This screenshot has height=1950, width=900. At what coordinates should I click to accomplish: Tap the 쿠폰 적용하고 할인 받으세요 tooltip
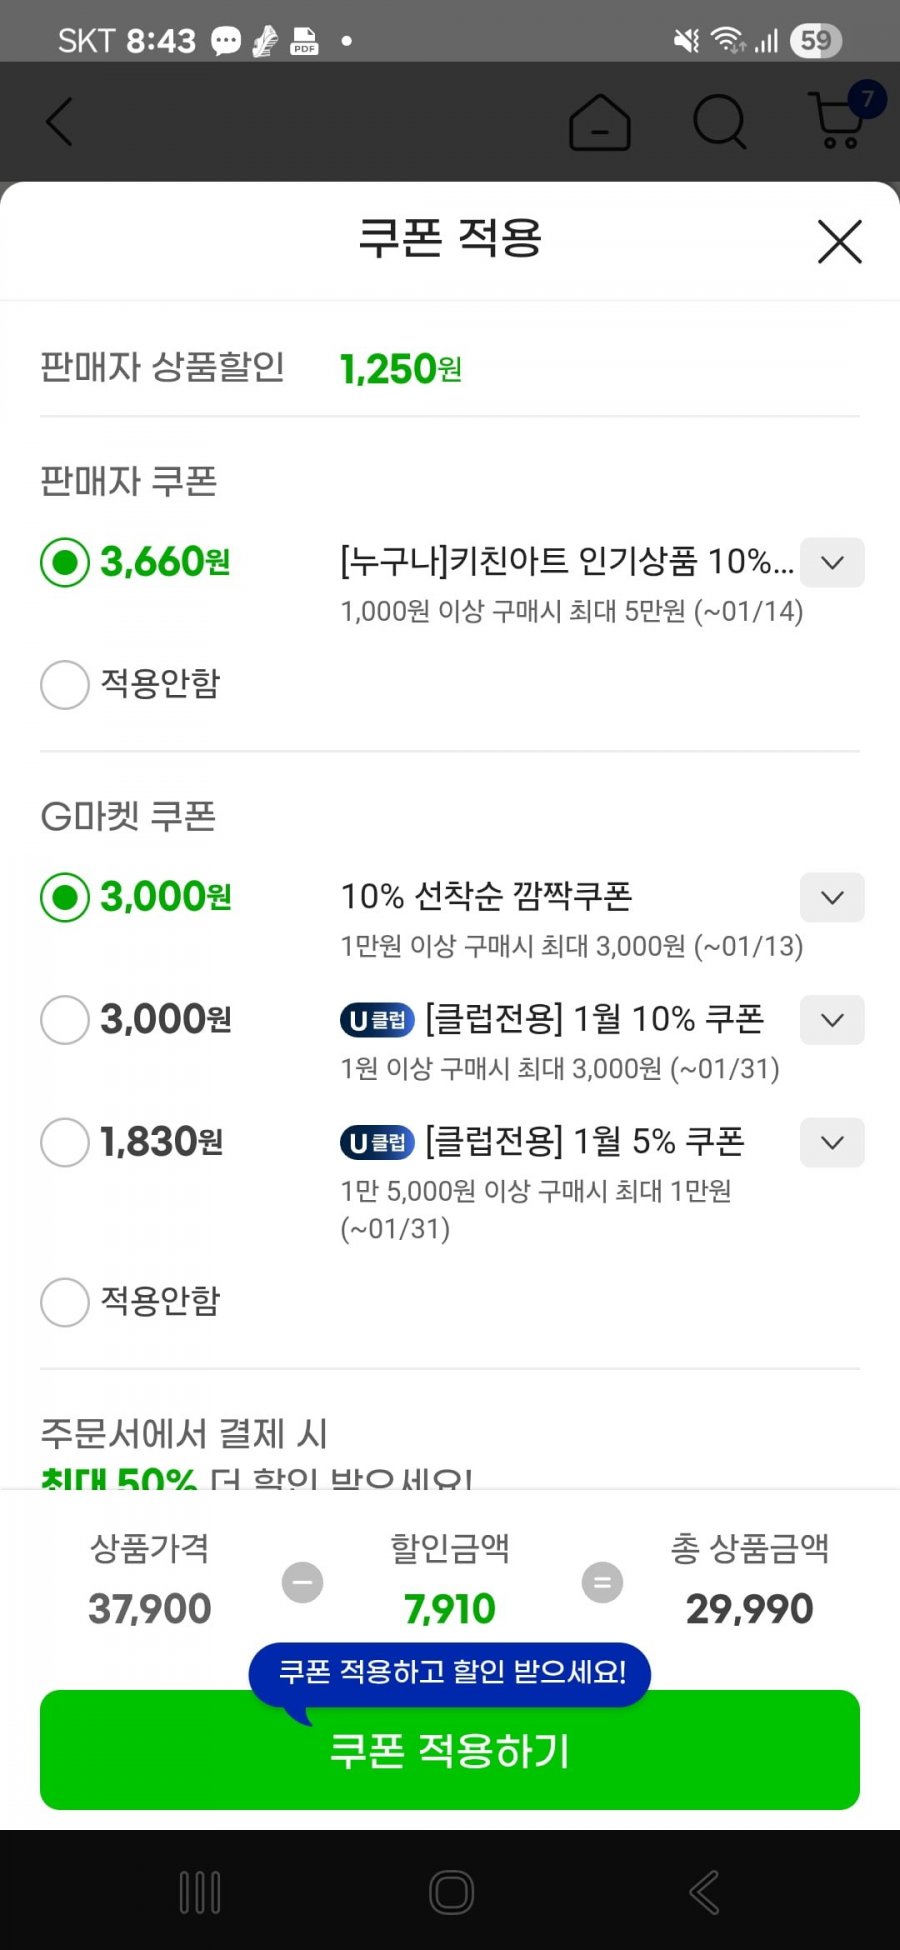[x=450, y=1672]
